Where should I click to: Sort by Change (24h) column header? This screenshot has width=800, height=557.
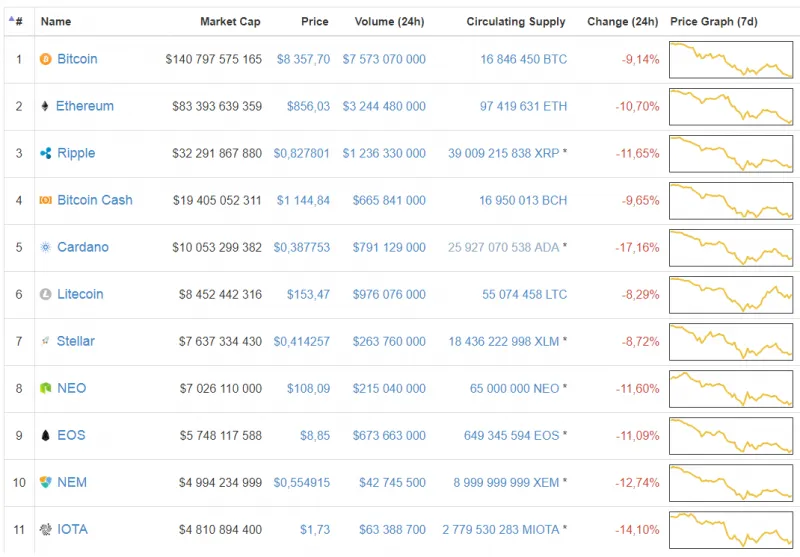tap(622, 21)
